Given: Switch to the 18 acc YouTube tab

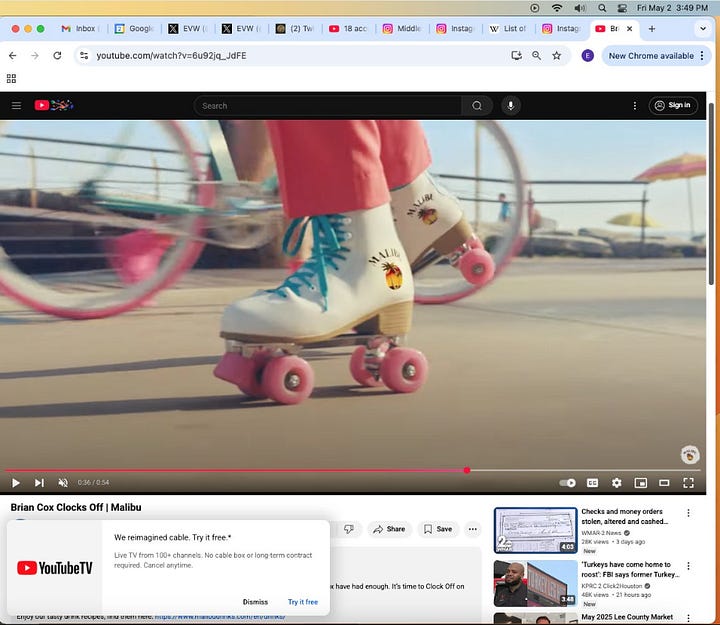Looking at the screenshot, I should [x=348, y=28].
